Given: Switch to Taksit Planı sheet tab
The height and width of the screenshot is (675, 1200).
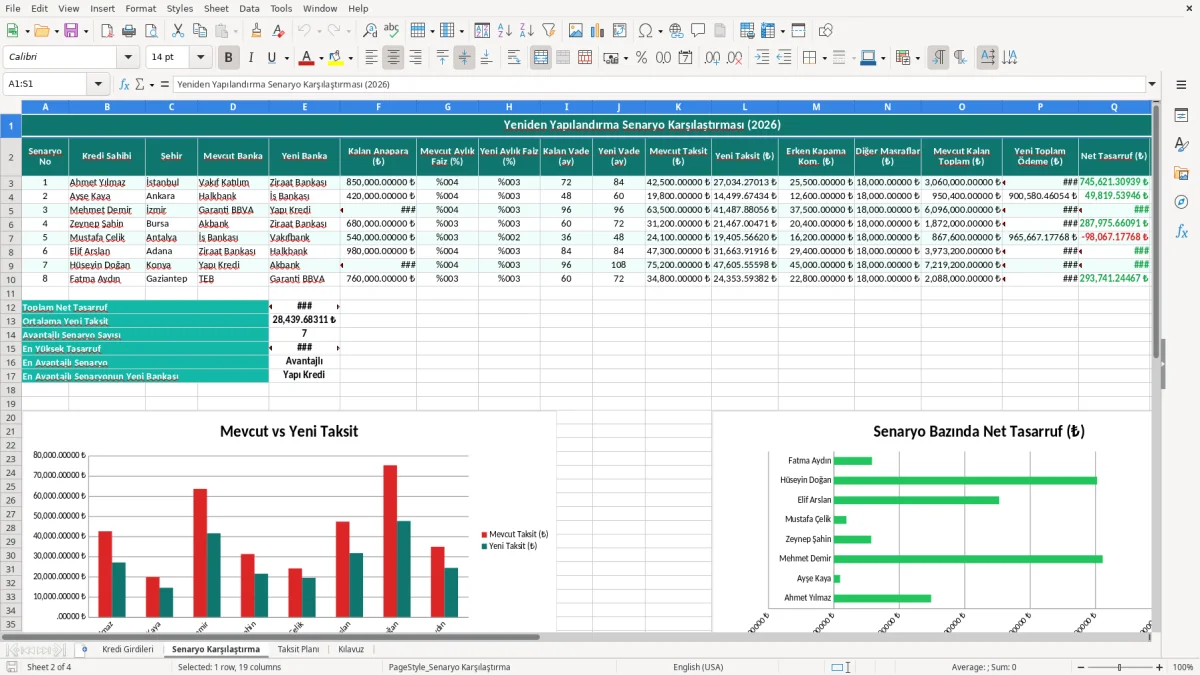Looking at the screenshot, I should [x=298, y=649].
